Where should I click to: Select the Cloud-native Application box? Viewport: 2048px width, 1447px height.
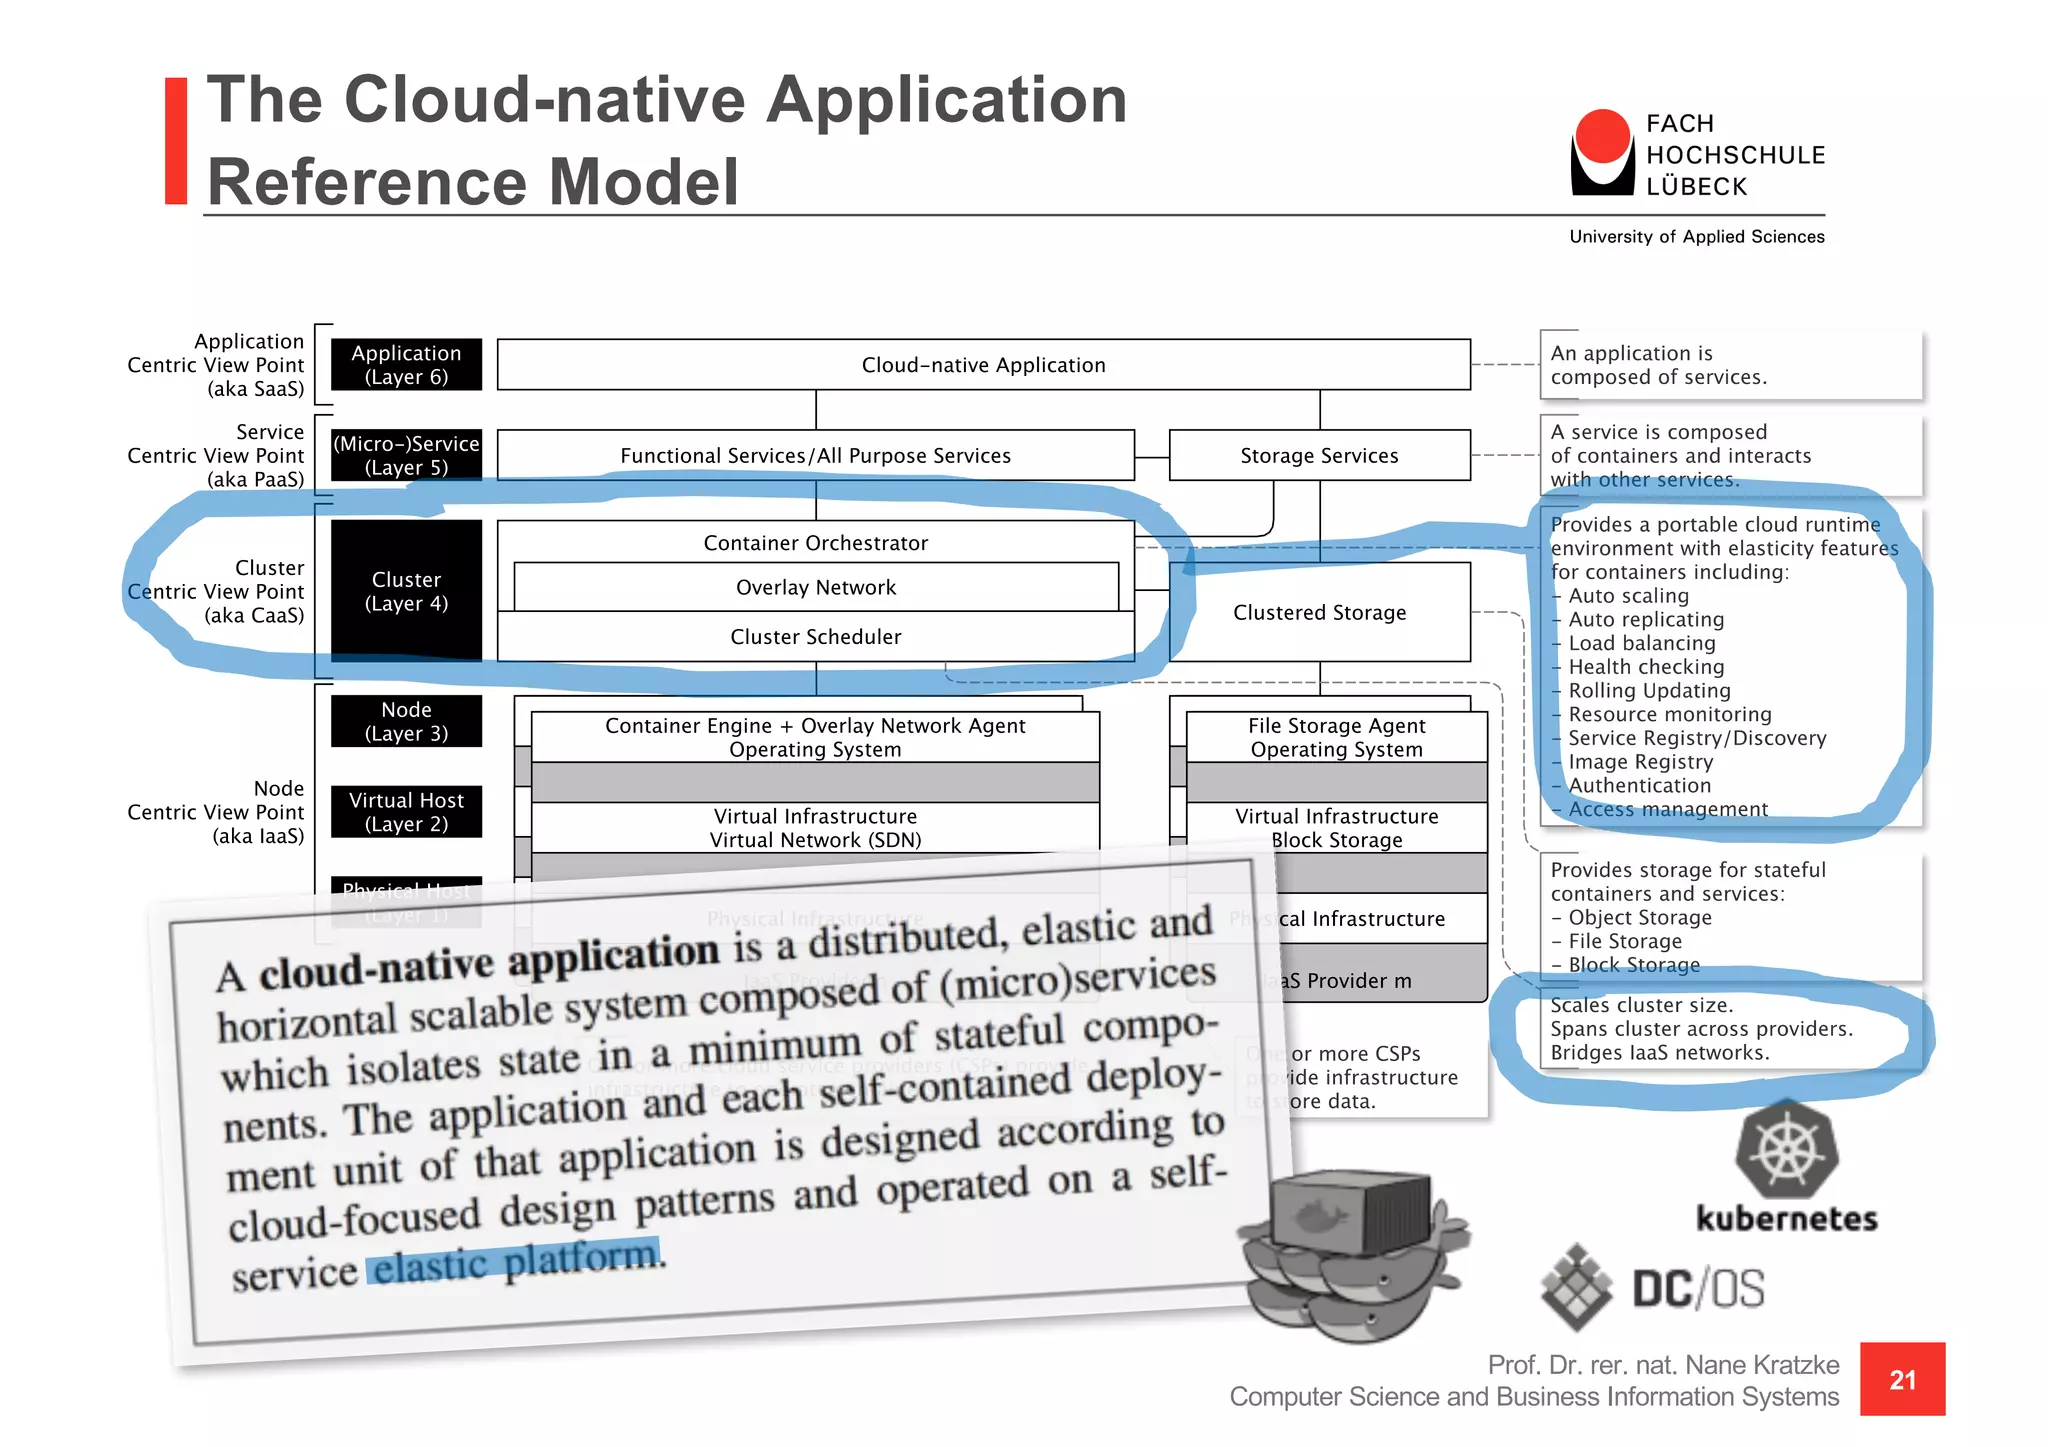pos(984,365)
